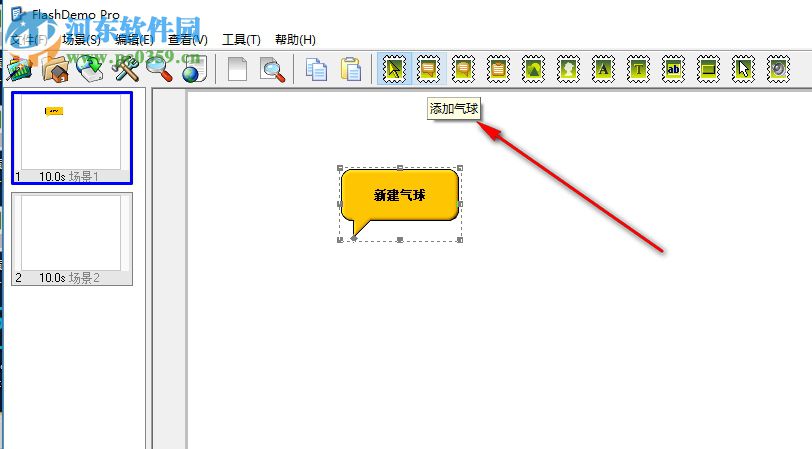Click the rounded speech bubble stamp tool
Screen dimensions: 812x449
click(463, 68)
